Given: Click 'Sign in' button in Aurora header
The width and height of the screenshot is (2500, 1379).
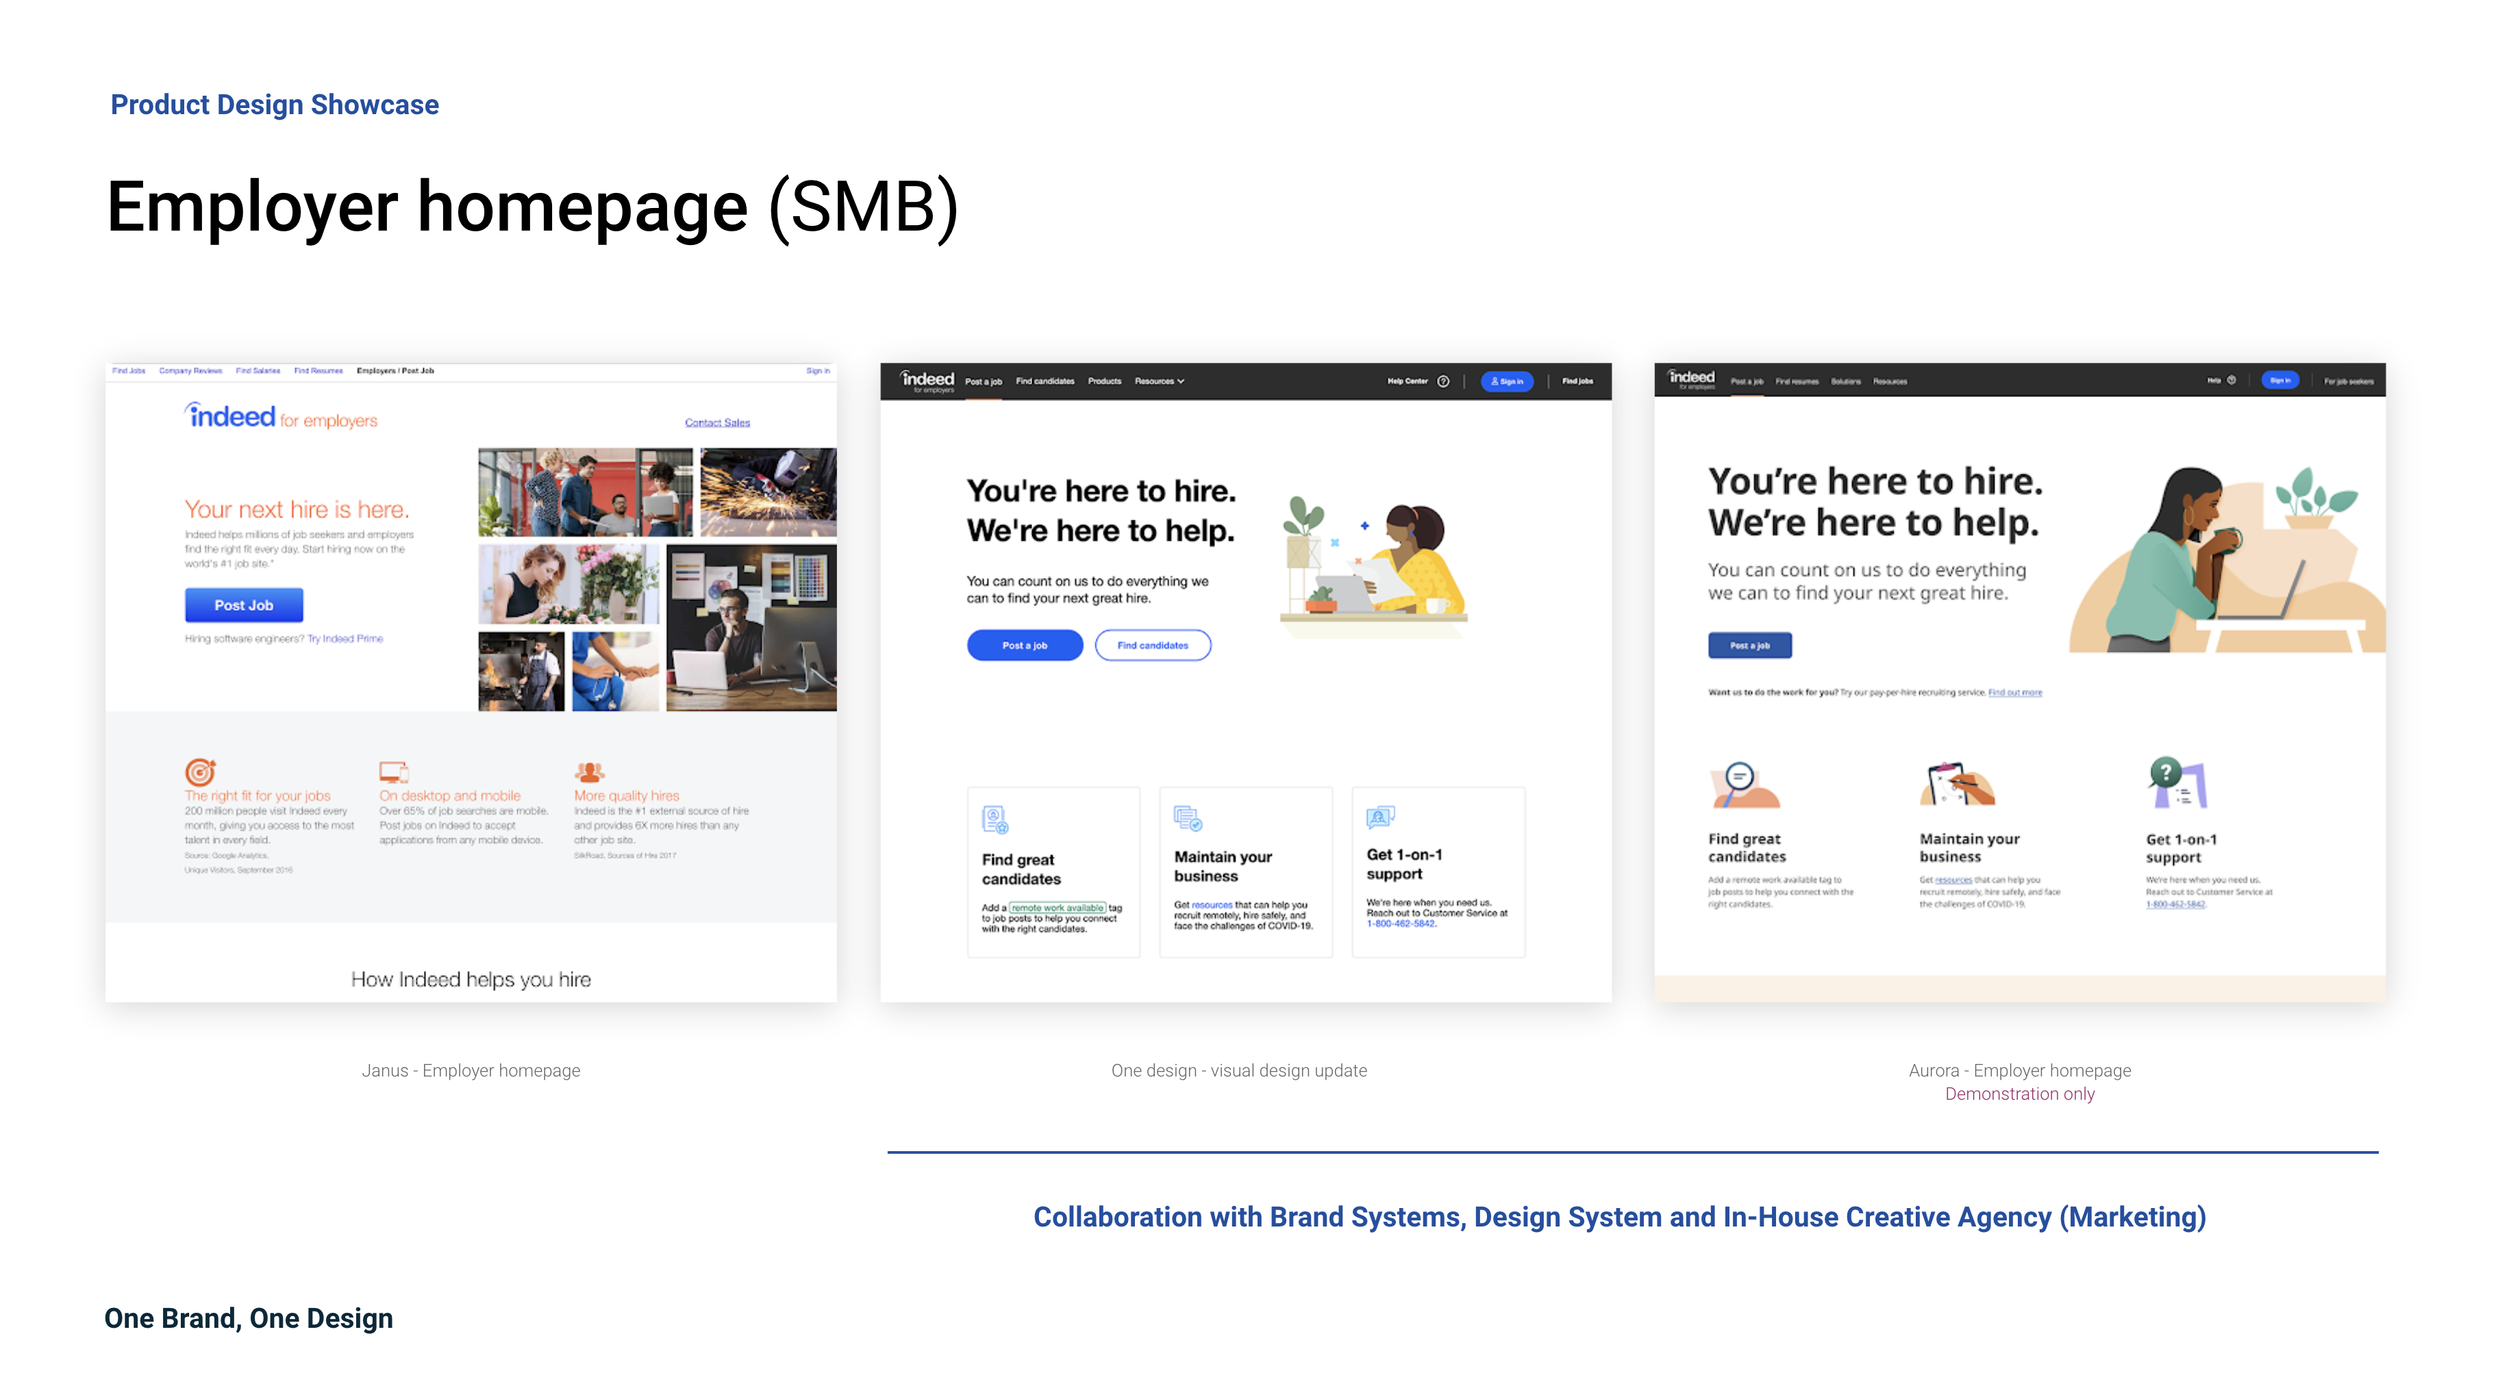Looking at the screenshot, I should coord(2280,380).
